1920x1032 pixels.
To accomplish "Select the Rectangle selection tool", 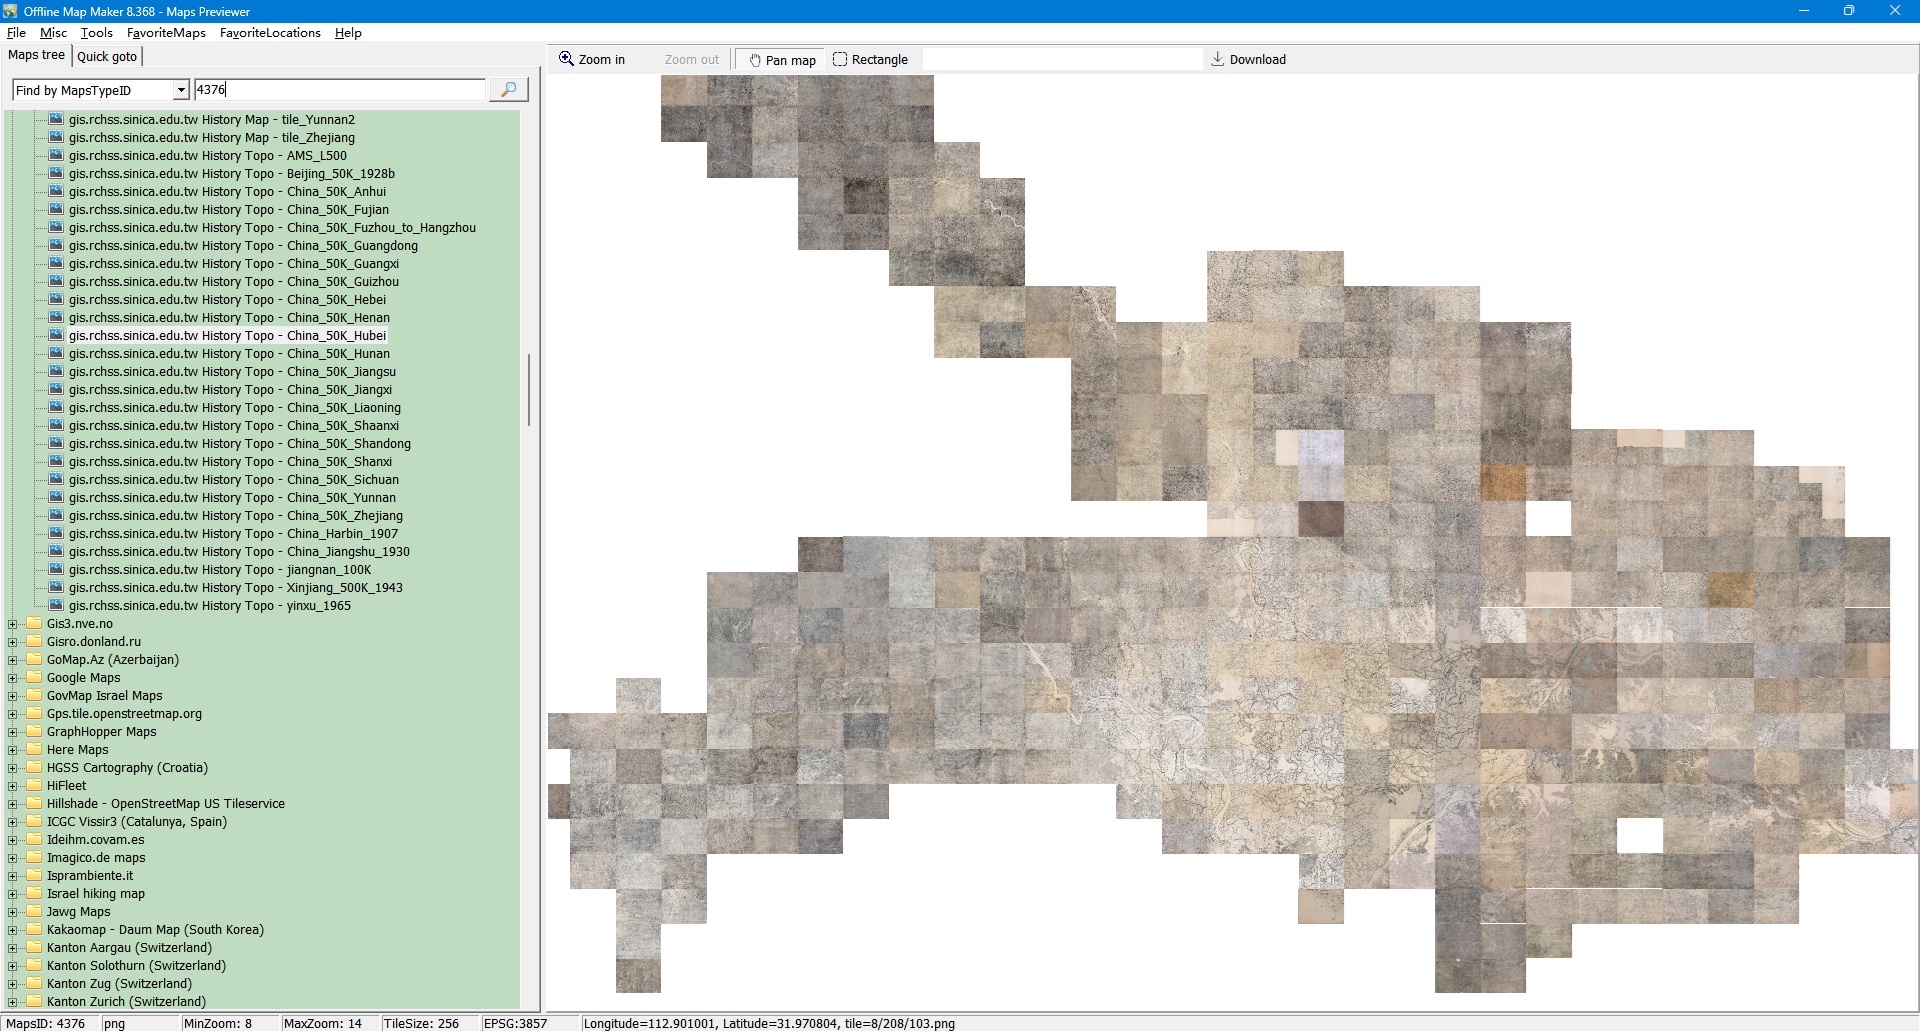I will [x=870, y=60].
